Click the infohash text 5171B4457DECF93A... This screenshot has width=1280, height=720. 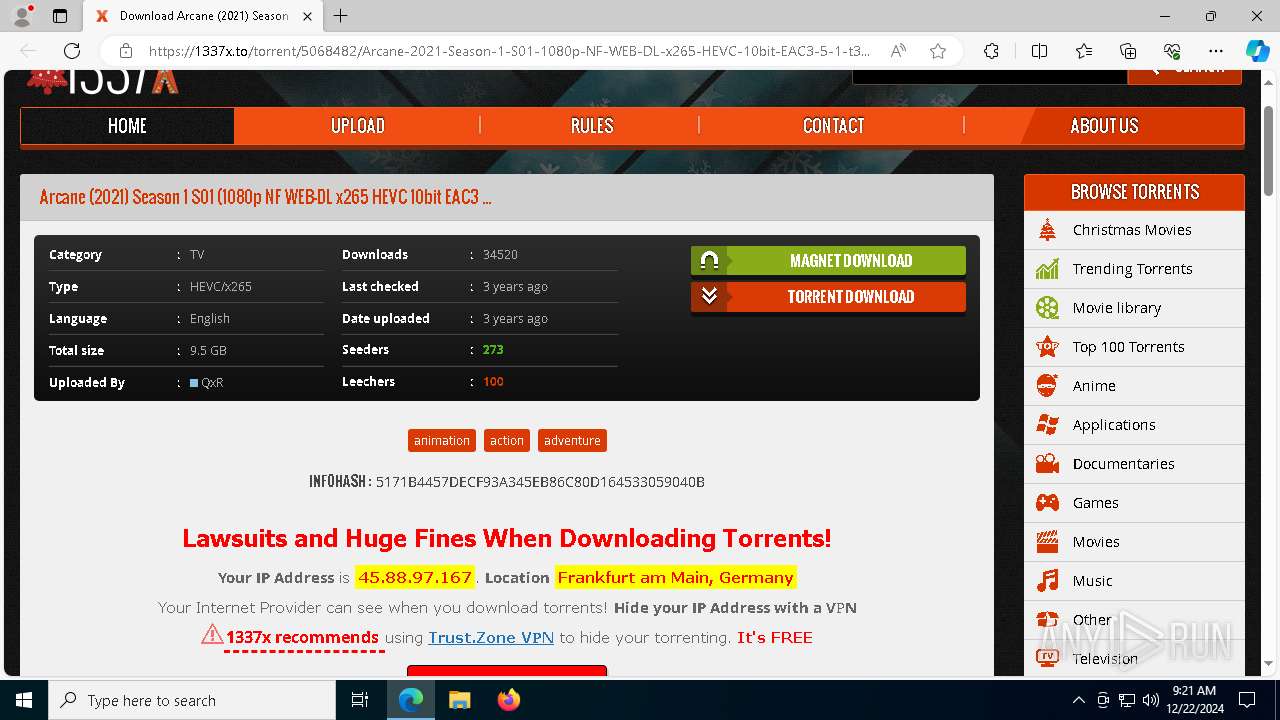[x=540, y=482]
